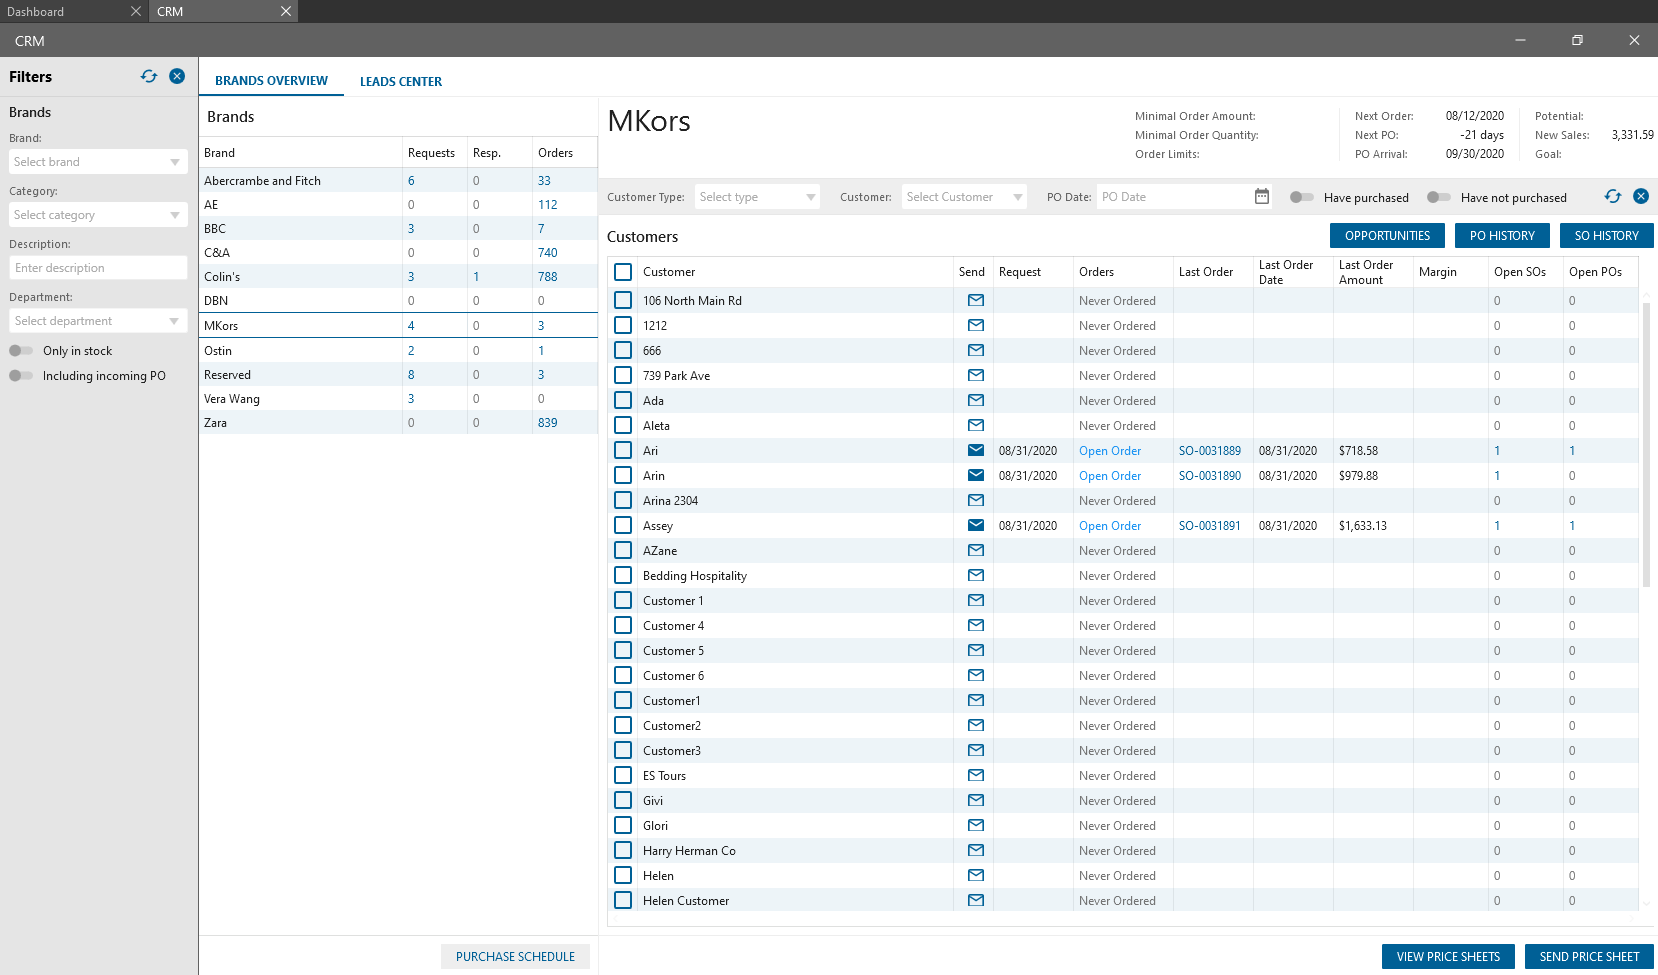Click the send envelope for 106 North Main Rd
The height and width of the screenshot is (975, 1658).
point(976,300)
